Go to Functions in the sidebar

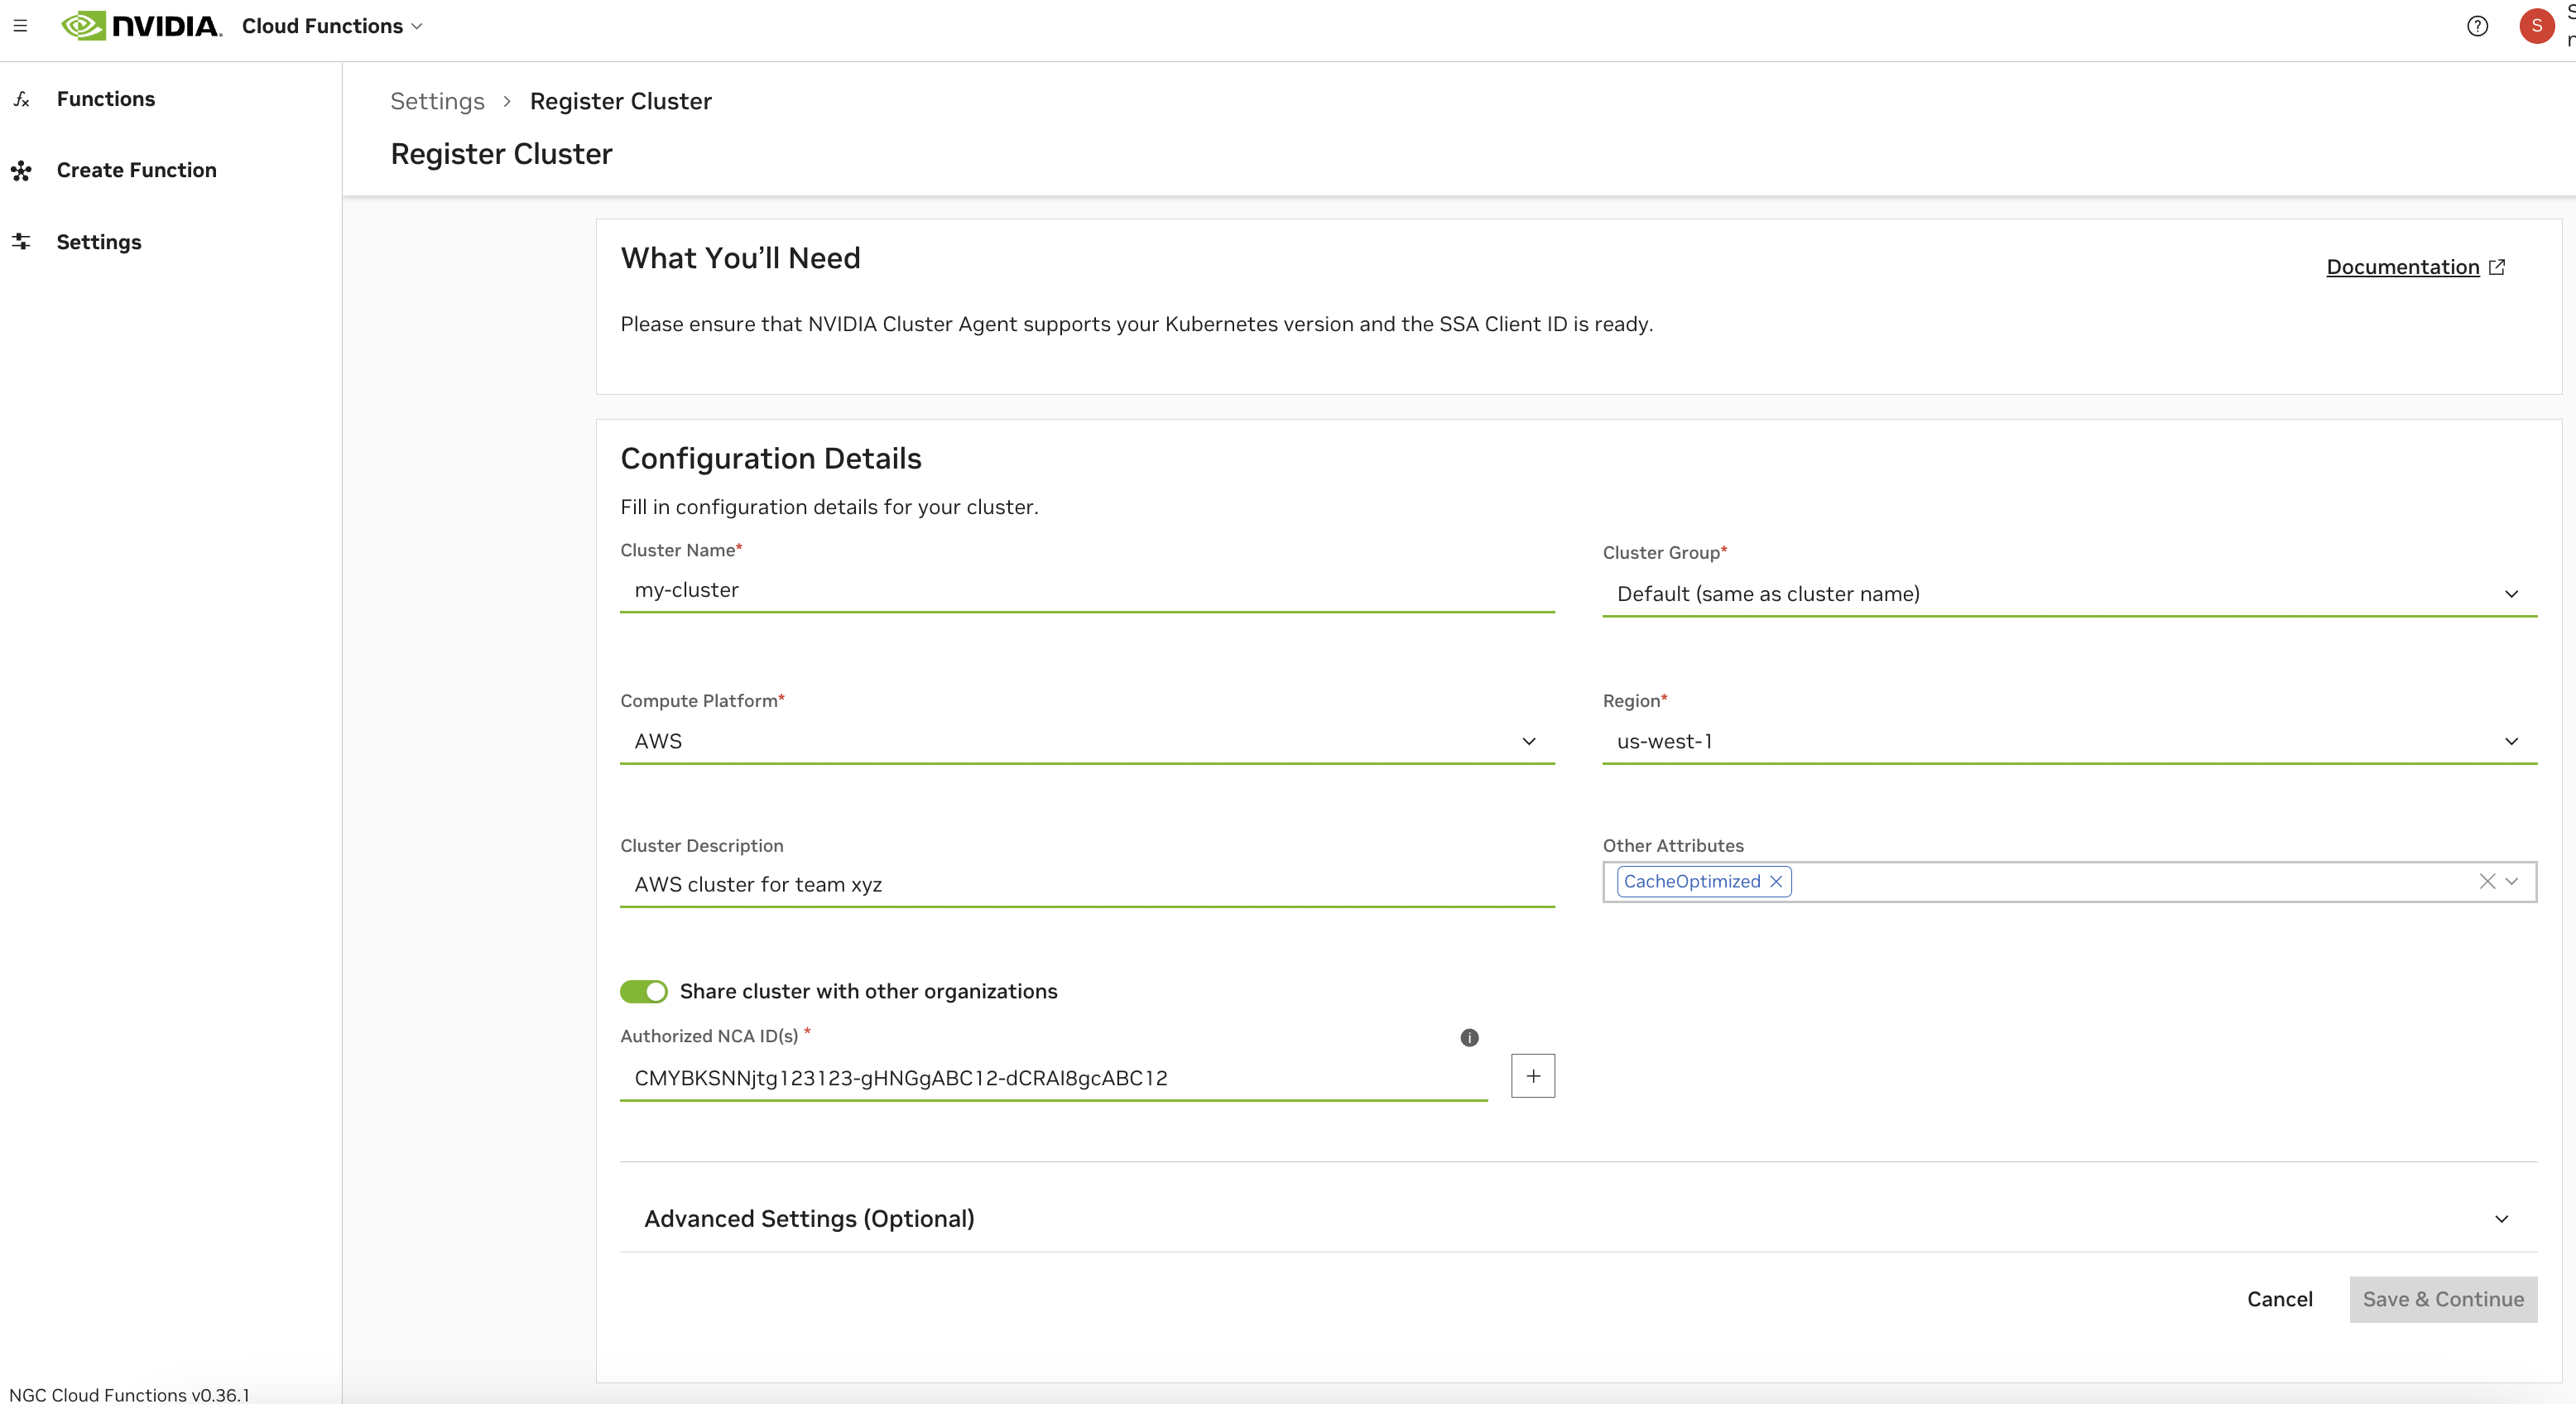pyautogui.click(x=106, y=99)
